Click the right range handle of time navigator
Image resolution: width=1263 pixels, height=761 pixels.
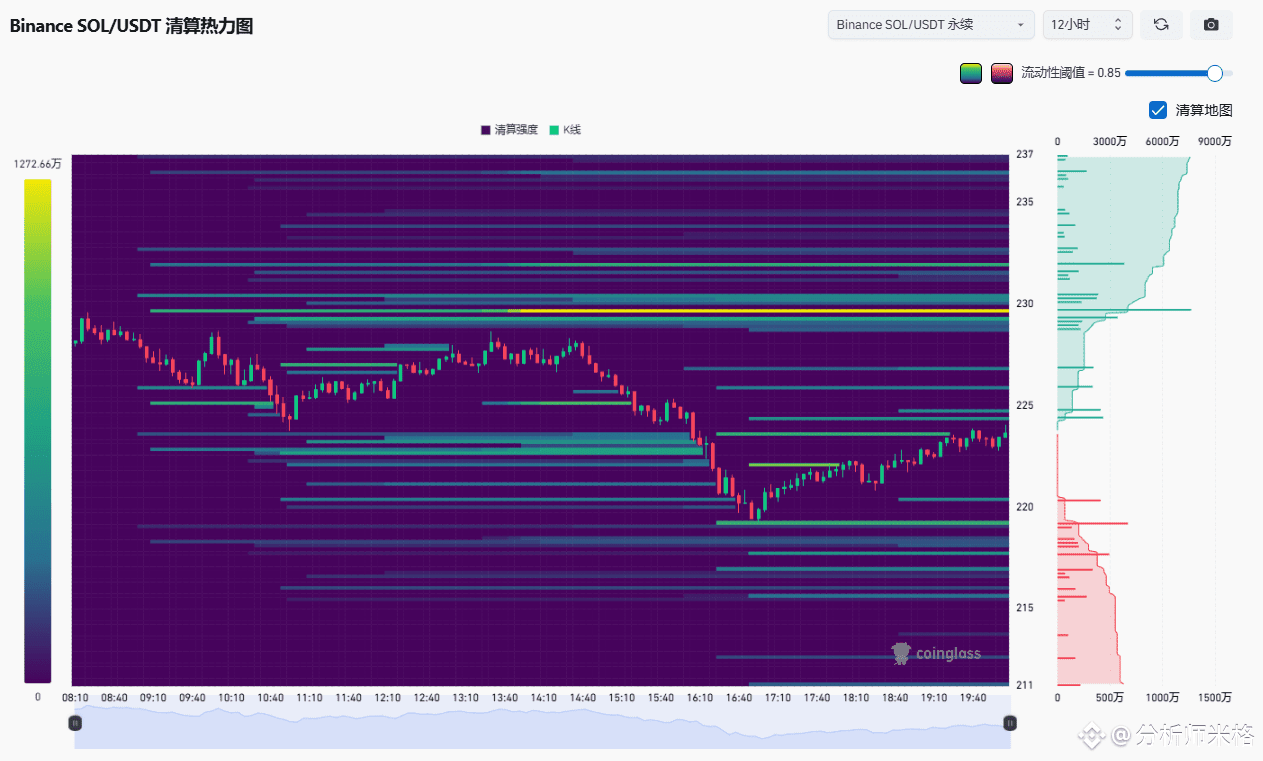coord(1010,722)
